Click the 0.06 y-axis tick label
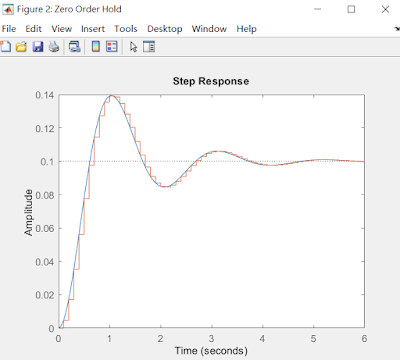400x360 pixels. point(45,228)
